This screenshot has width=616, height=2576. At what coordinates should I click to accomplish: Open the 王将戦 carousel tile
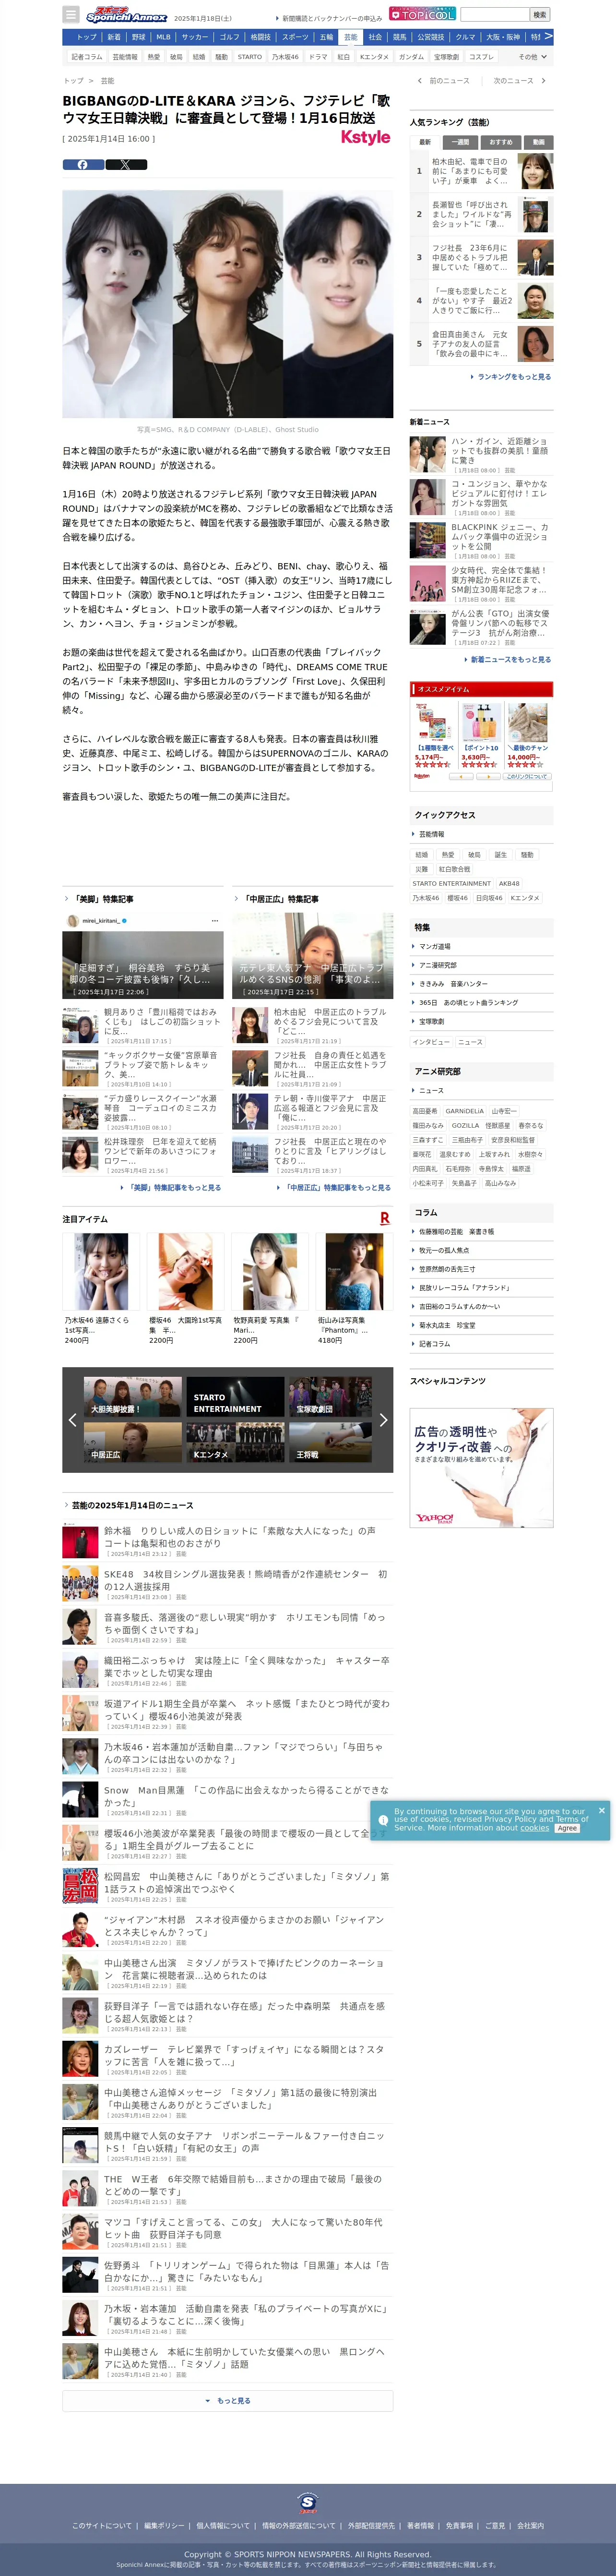pyautogui.click(x=330, y=1443)
